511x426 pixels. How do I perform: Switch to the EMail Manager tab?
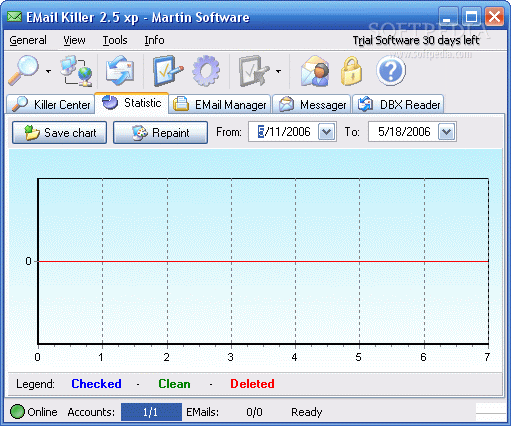pyautogui.click(x=220, y=105)
